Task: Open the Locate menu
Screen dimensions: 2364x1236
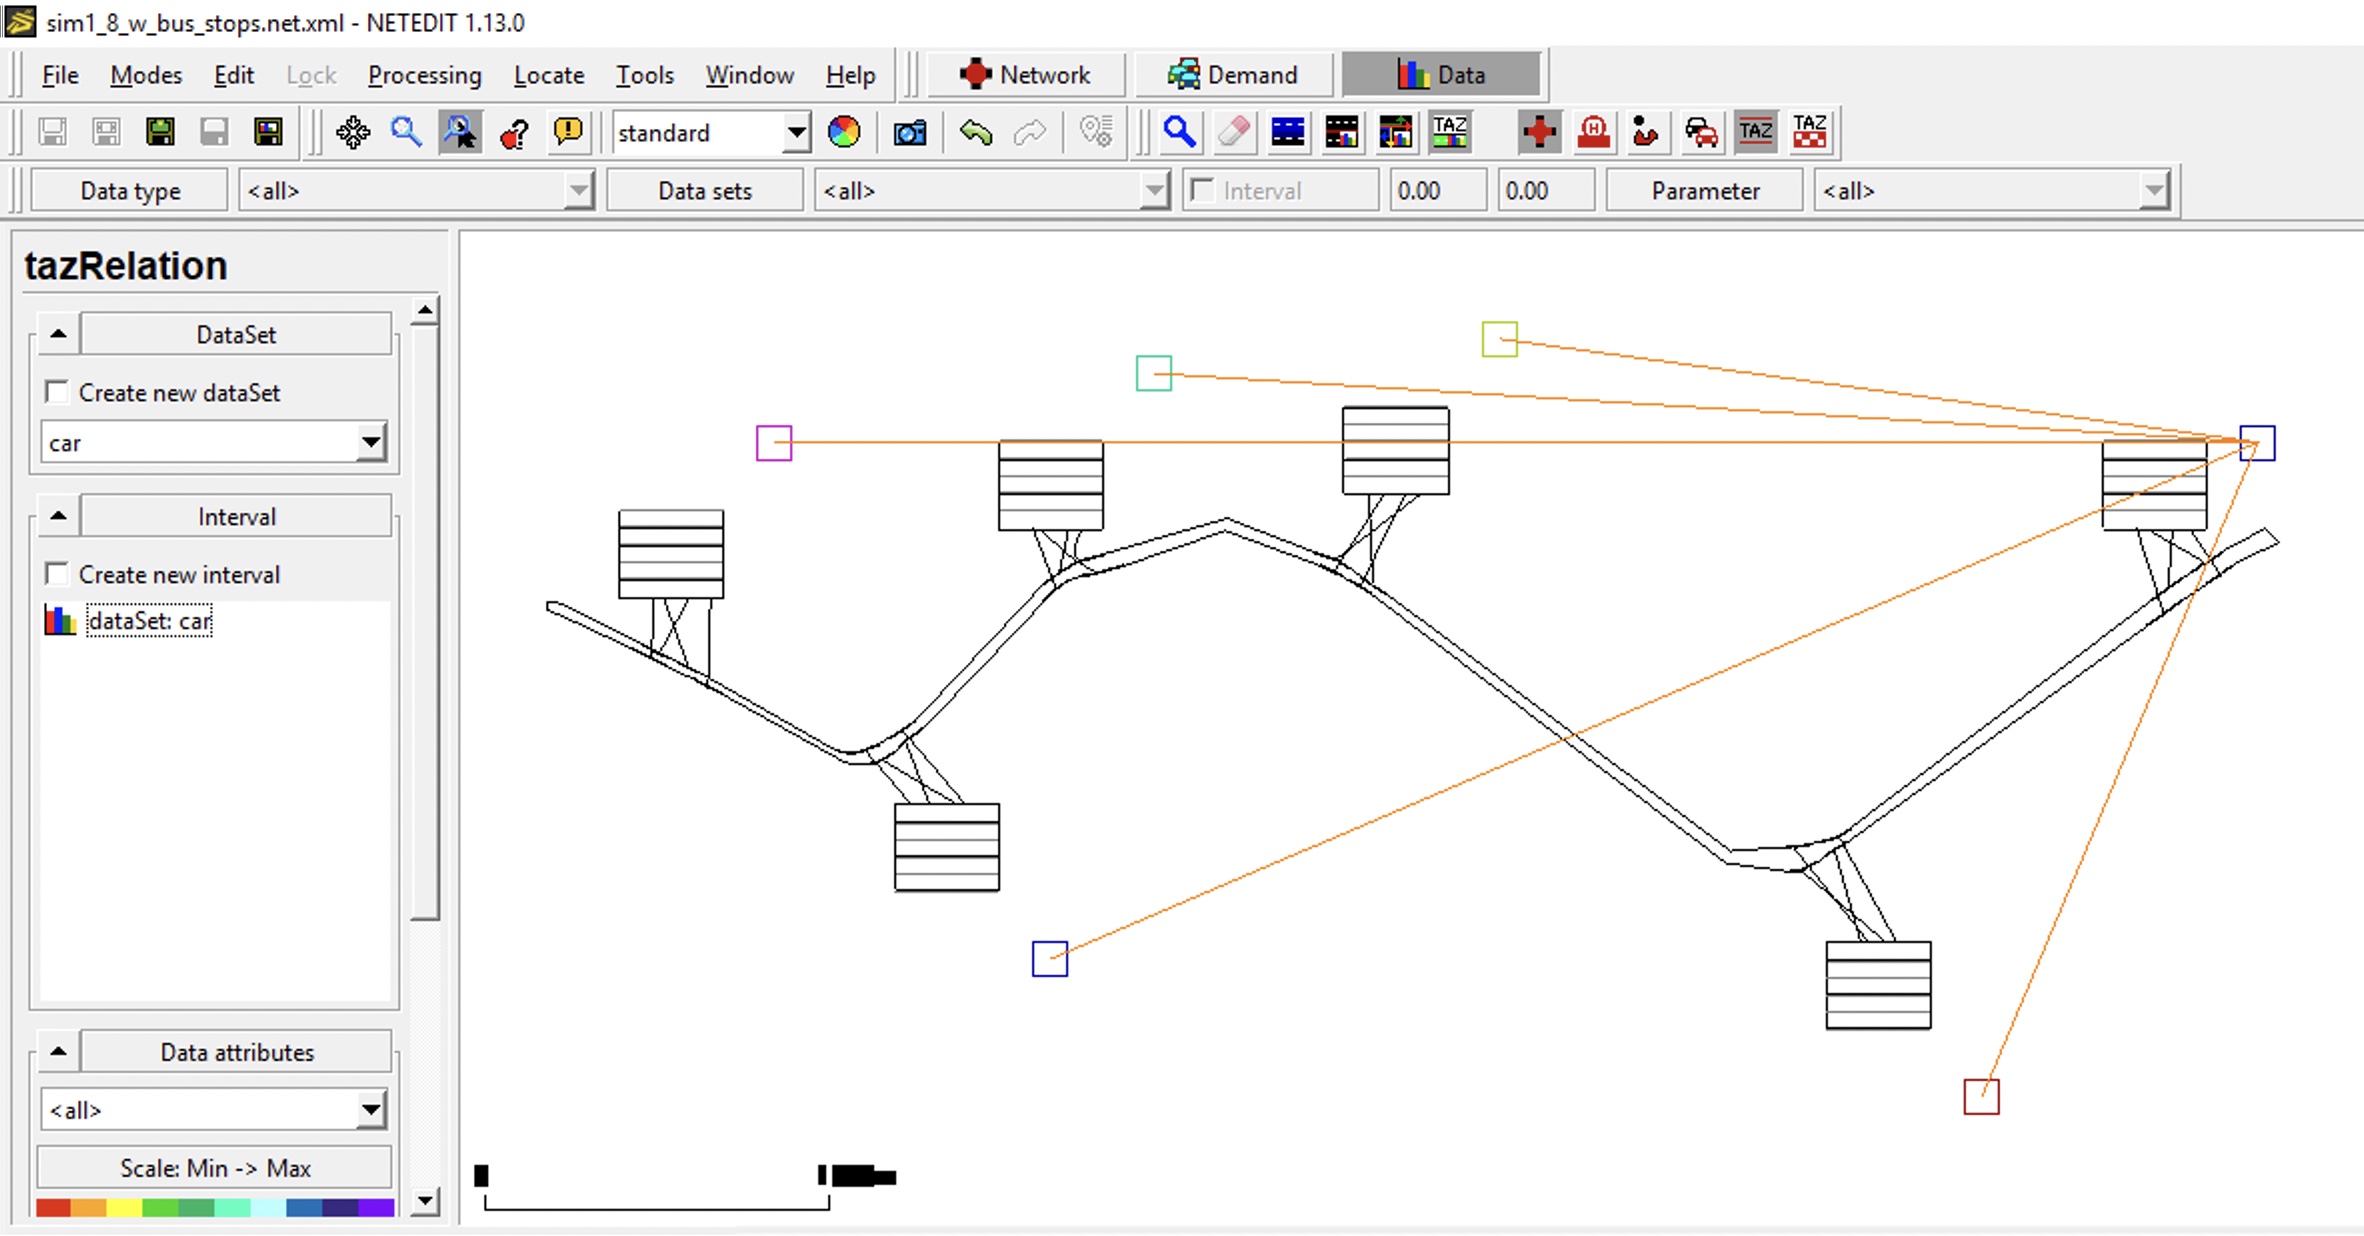Action: [x=549, y=75]
